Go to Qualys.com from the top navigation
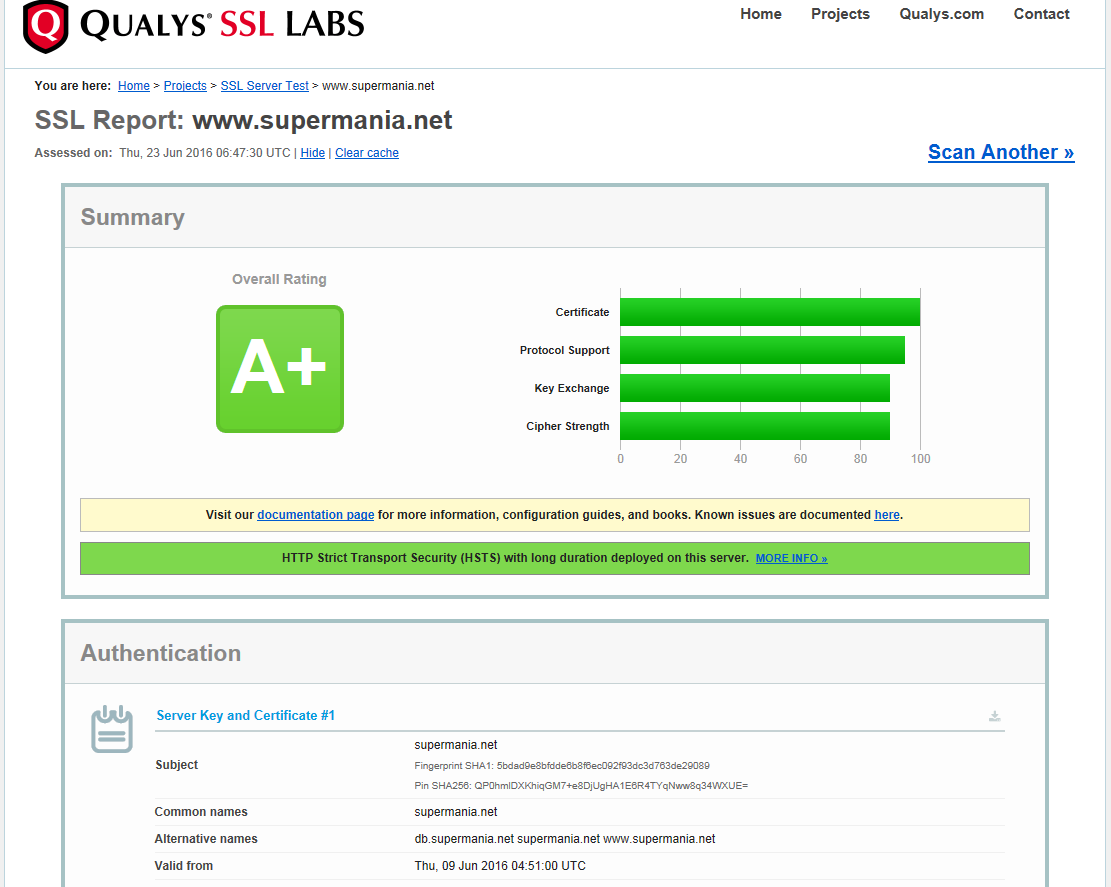 pyautogui.click(x=941, y=14)
